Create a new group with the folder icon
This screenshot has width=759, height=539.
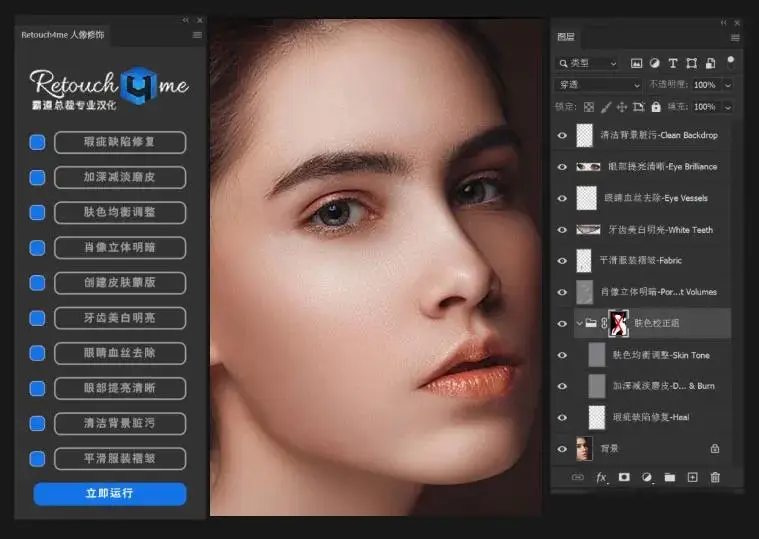[669, 478]
